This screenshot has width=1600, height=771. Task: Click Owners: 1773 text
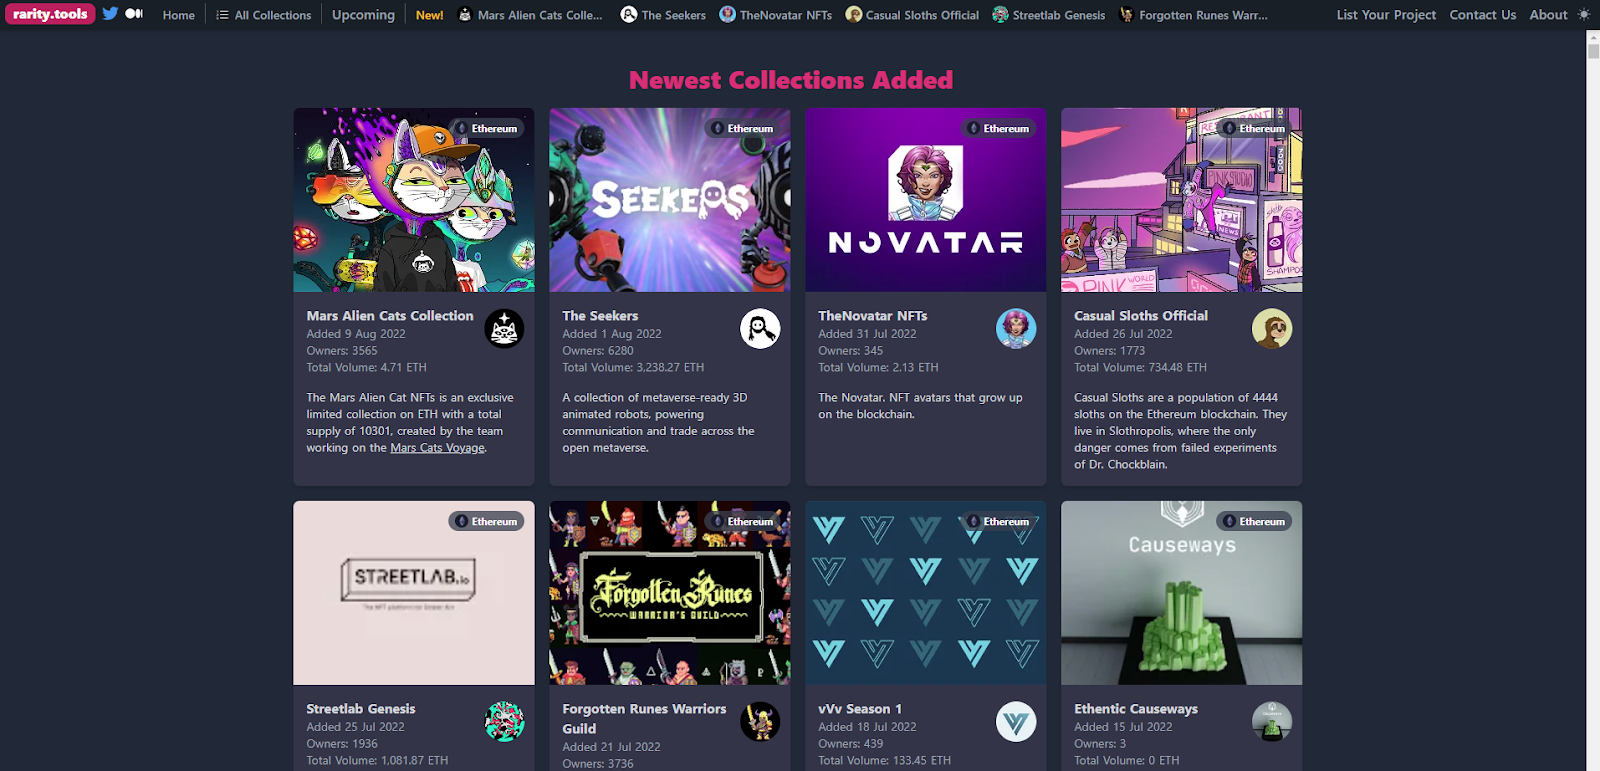point(1110,351)
